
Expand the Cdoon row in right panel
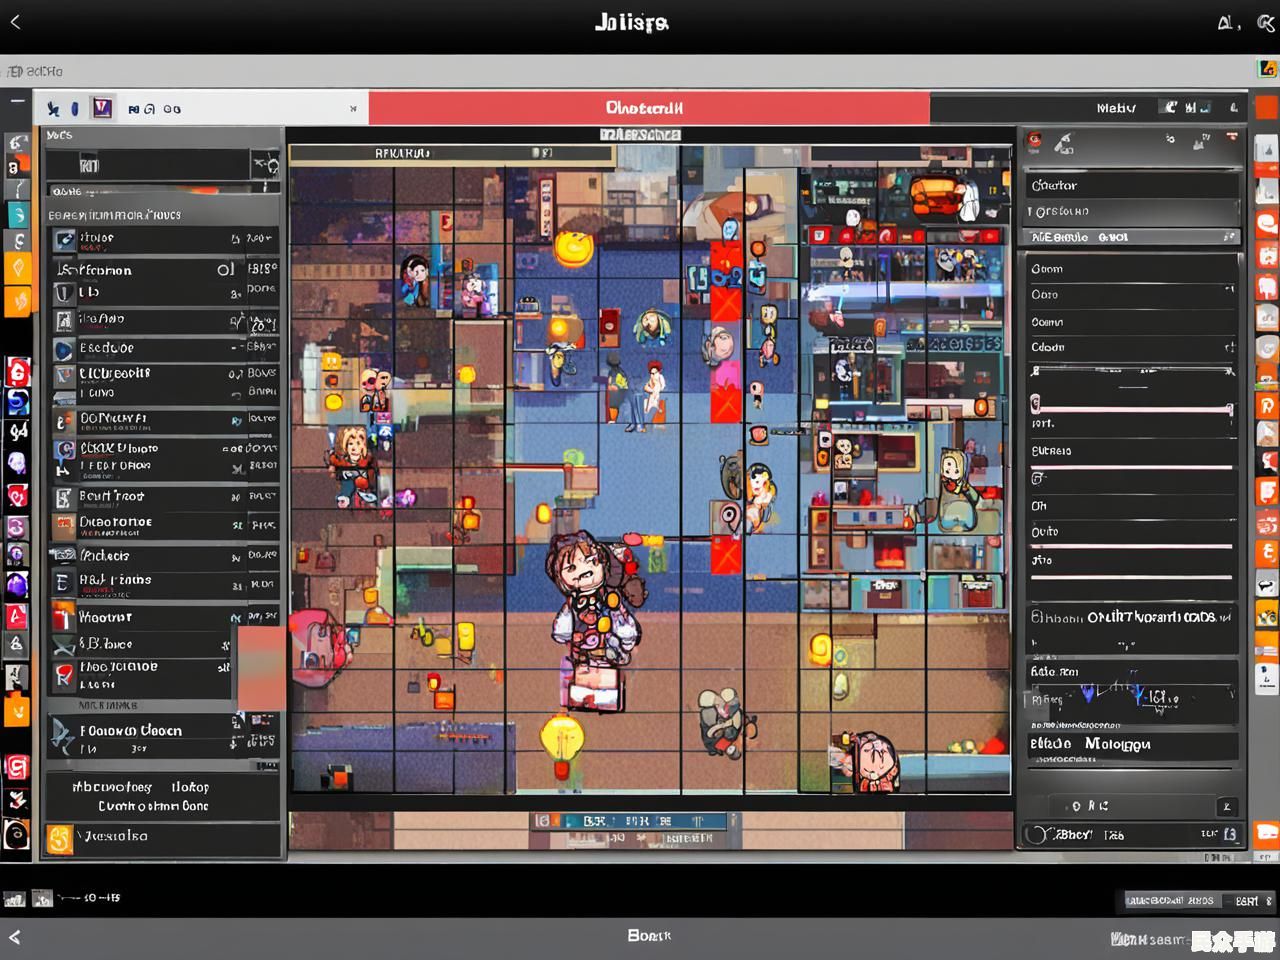tap(1230, 347)
